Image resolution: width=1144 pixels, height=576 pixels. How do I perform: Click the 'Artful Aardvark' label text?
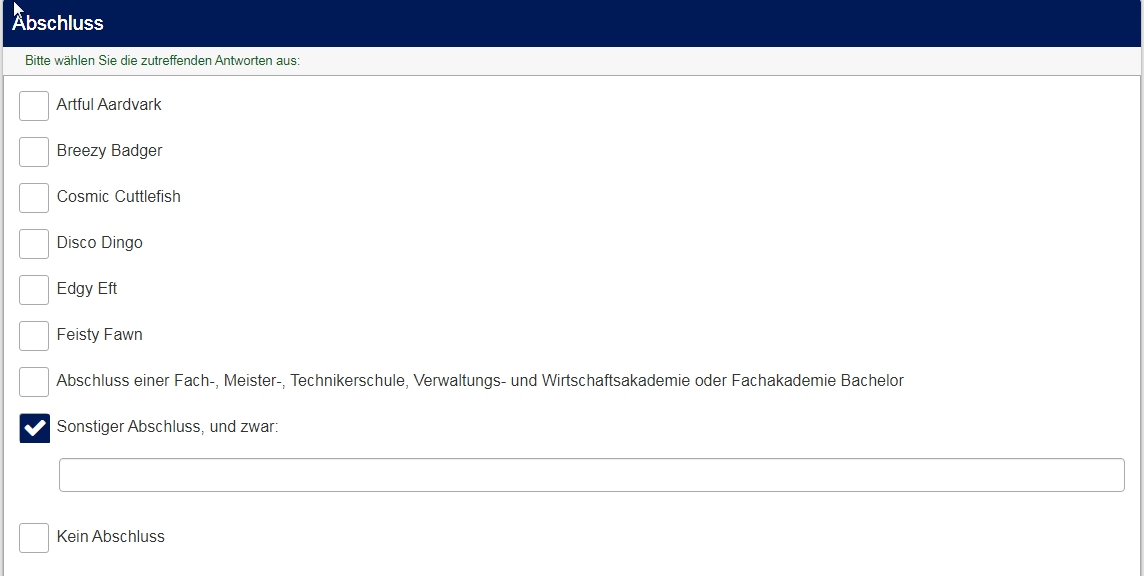click(109, 105)
